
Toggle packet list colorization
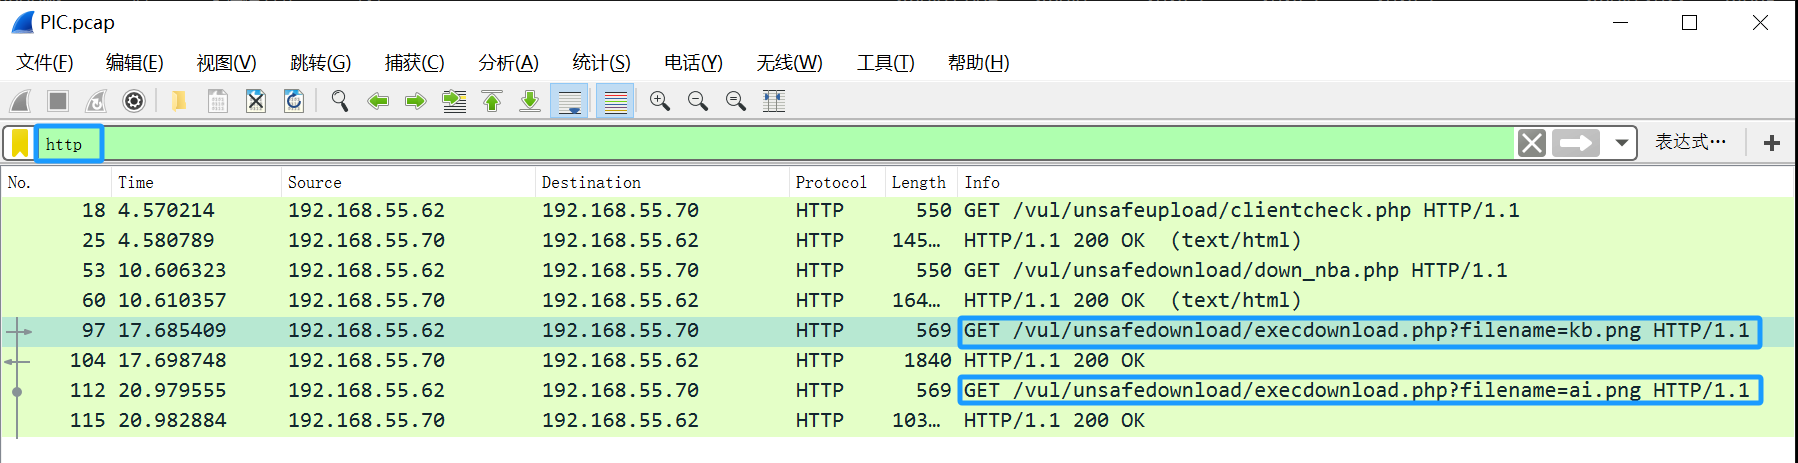pos(615,101)
